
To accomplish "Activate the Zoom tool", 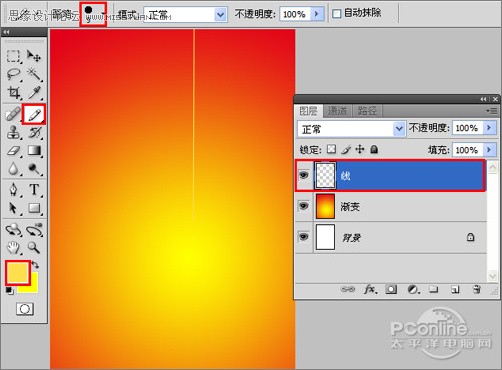I will tap(34, 248).
